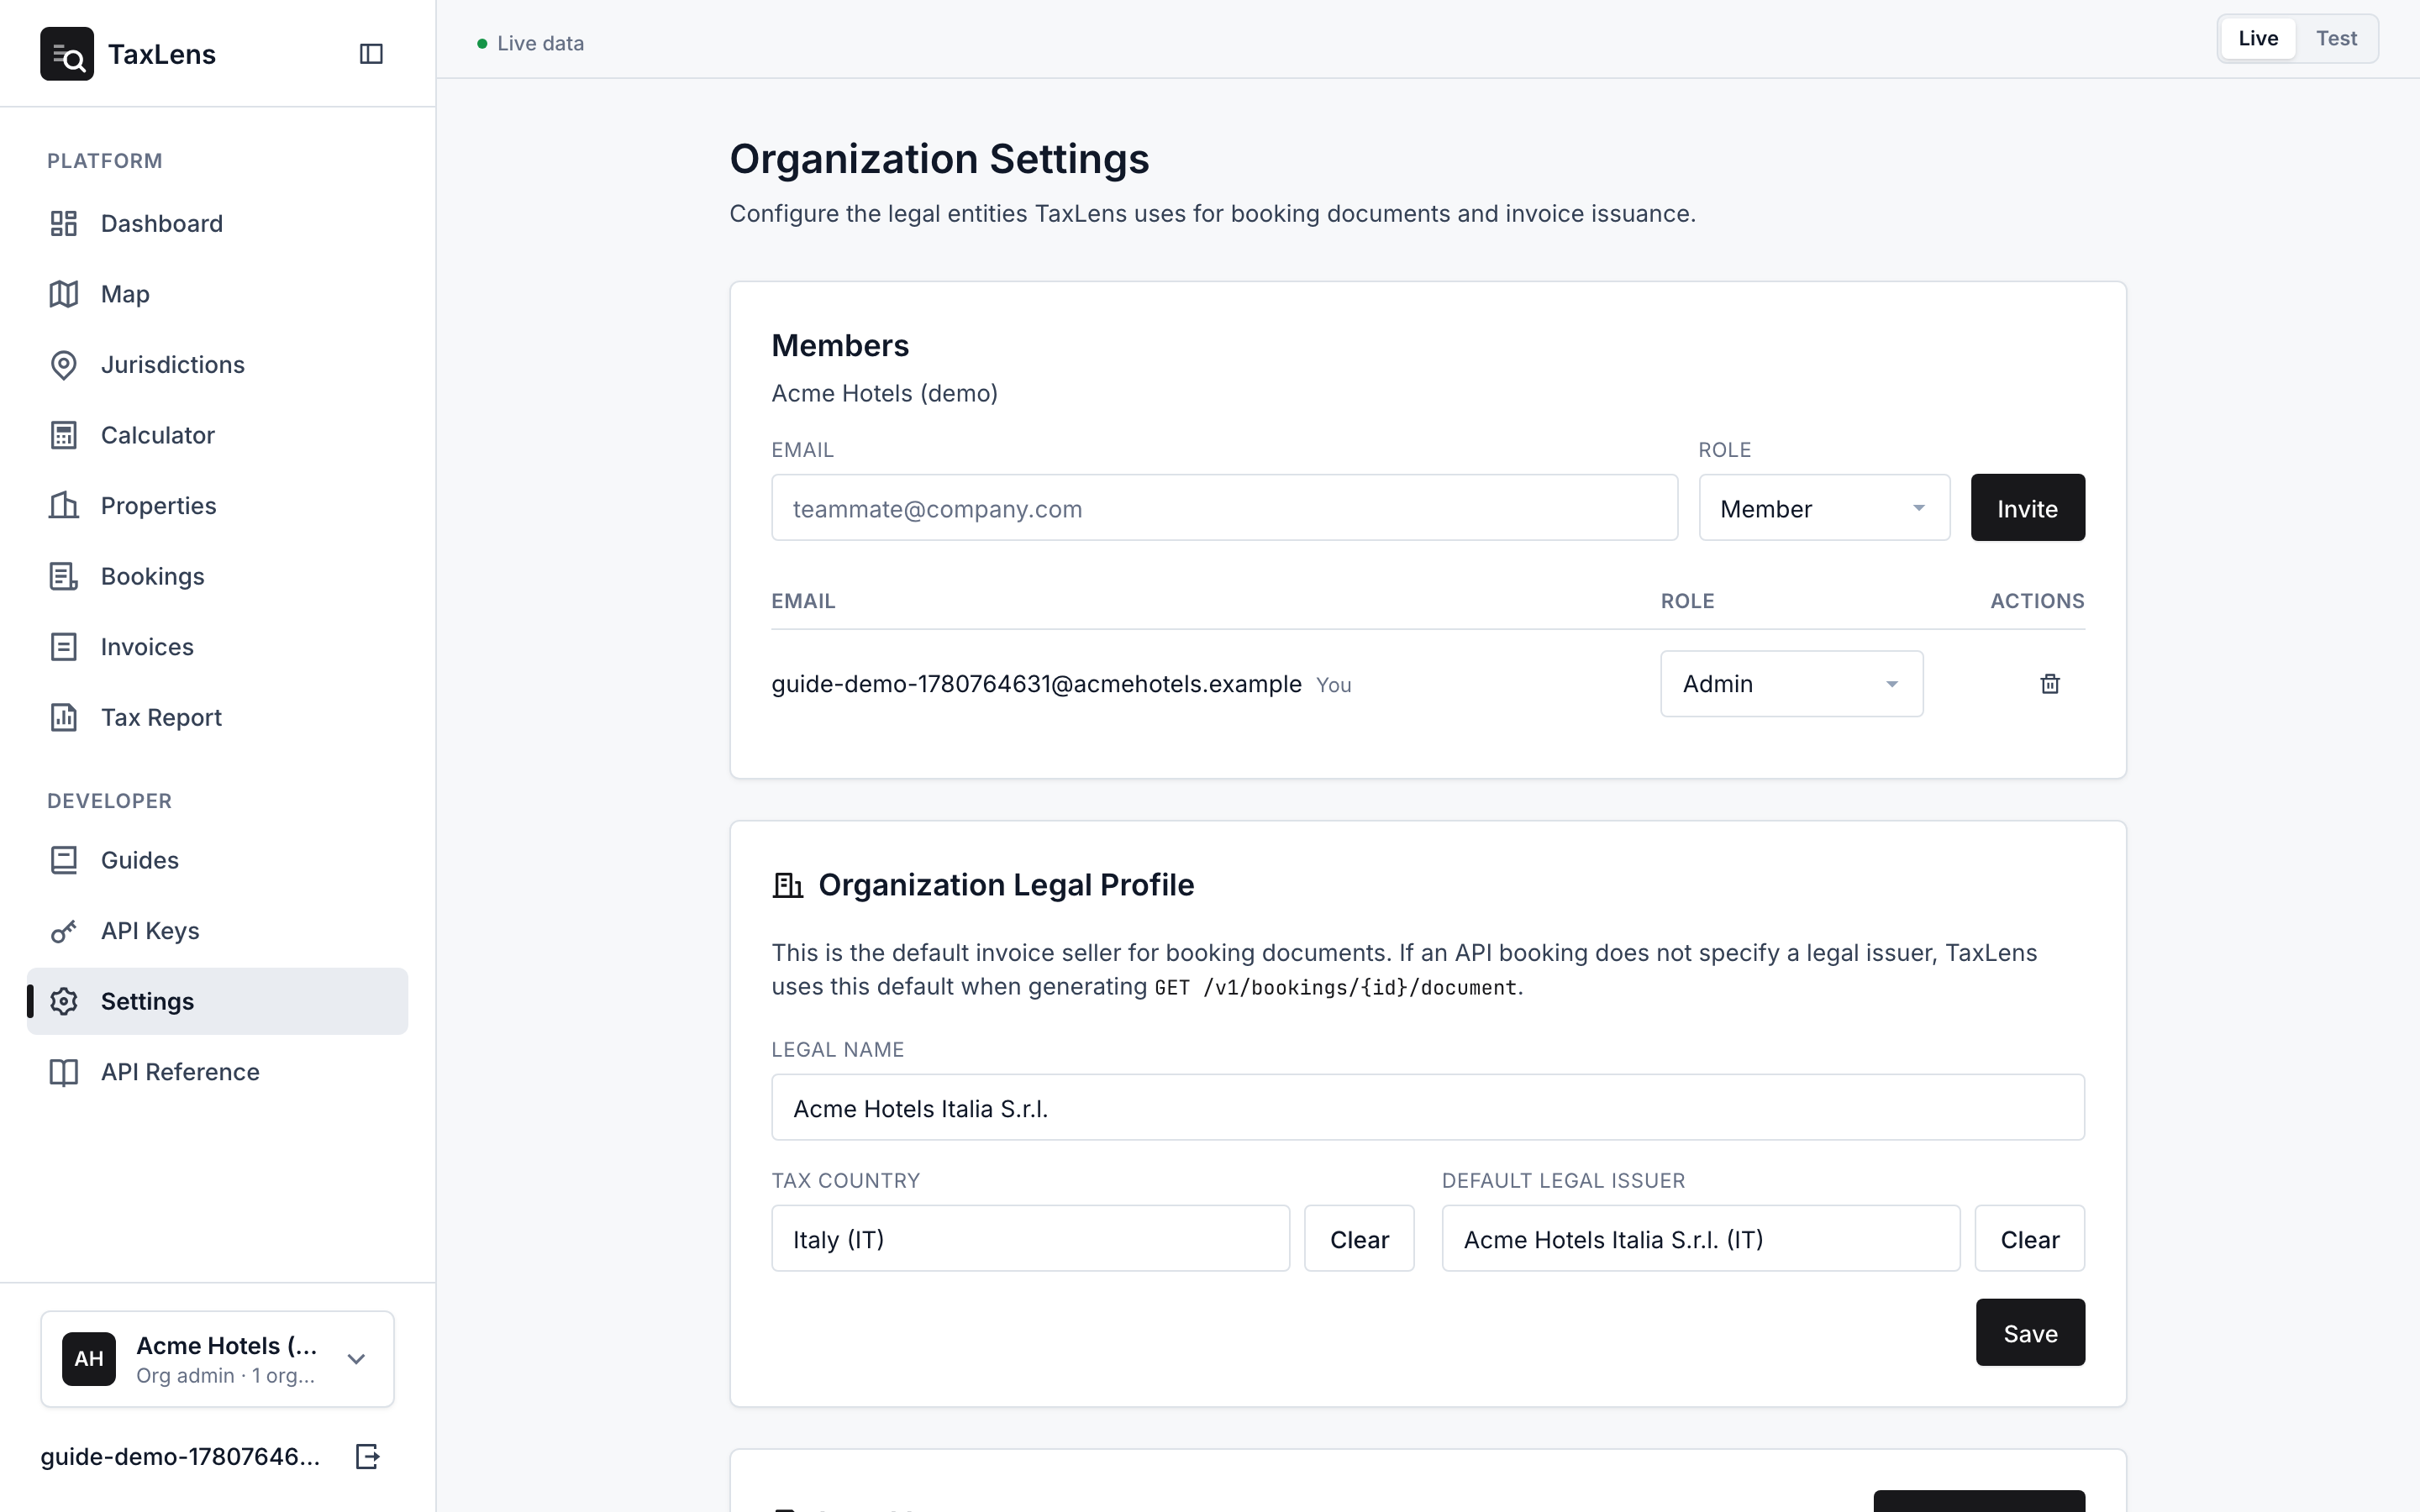Image resolution: width=2420 pixels, height=1512 pixels.
Task: Click the "You" badge beside member email
Action: click(x=1333, y=685)
